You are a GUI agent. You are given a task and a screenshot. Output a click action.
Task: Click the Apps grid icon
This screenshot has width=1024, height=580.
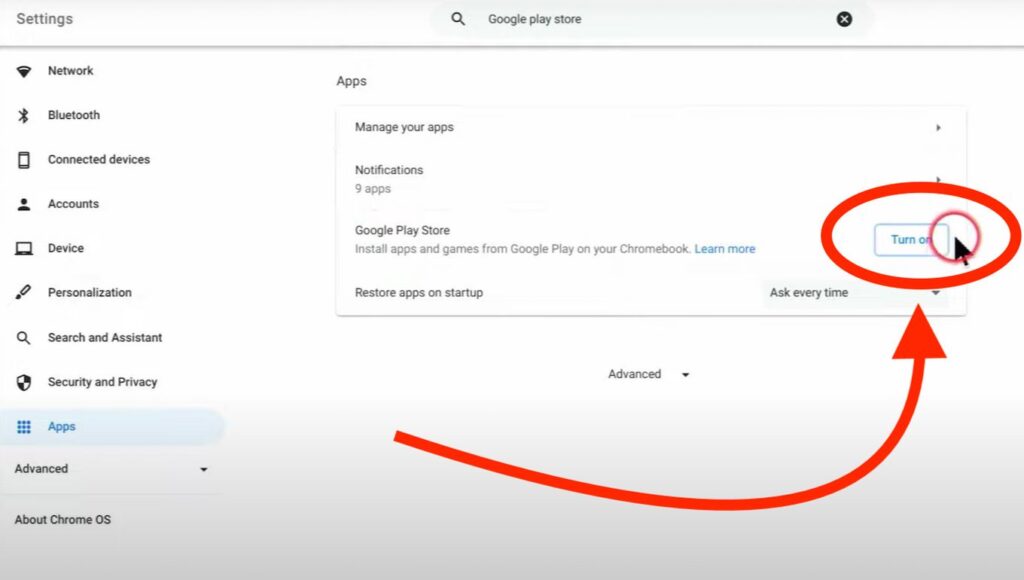coord(24,427)
